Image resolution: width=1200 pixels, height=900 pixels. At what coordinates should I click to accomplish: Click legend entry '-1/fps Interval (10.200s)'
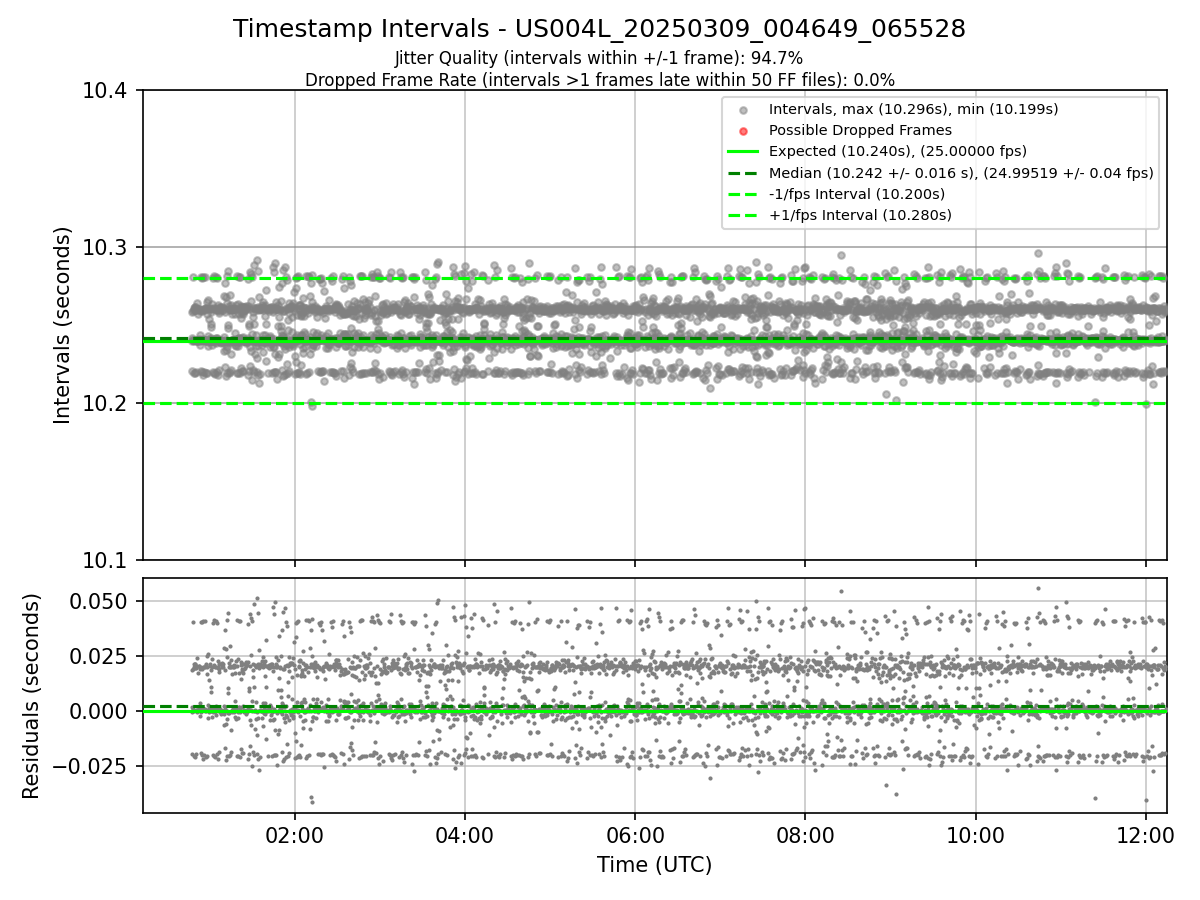click(x=857, y=194)
